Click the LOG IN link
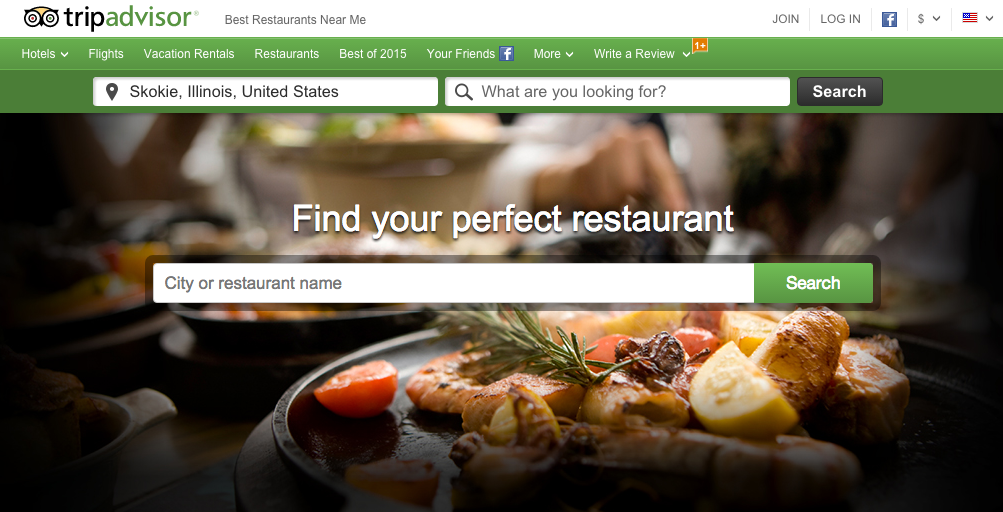This screenshot has height=512, width=1003. [x=841, y=19]
